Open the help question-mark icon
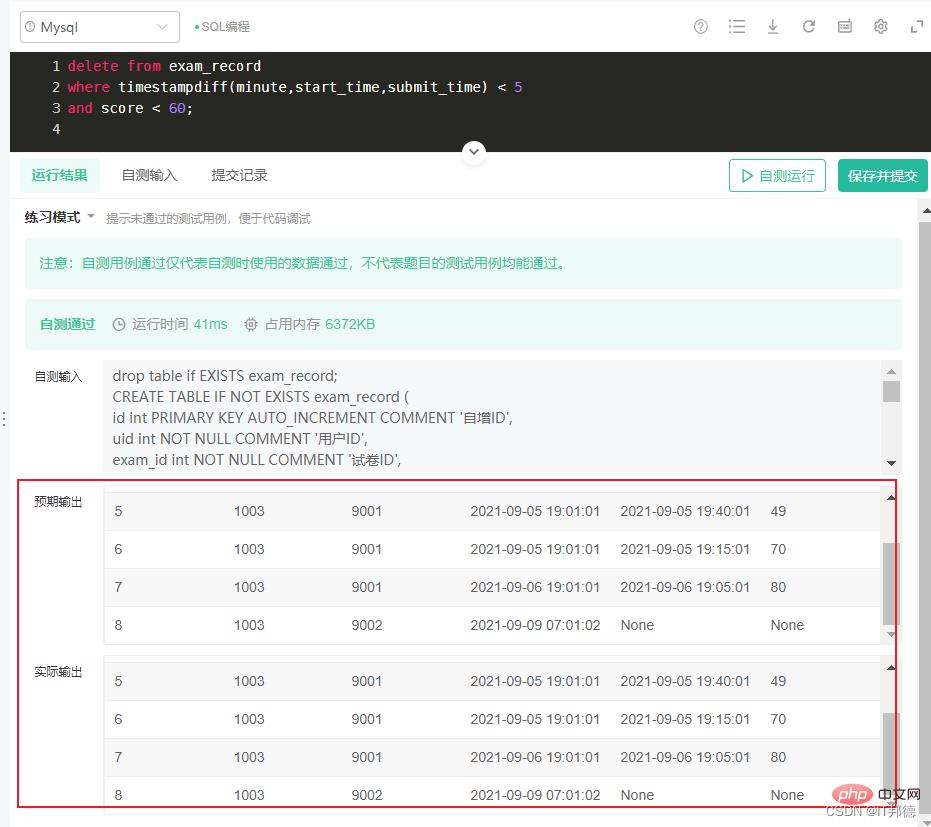 click(701, 27)
